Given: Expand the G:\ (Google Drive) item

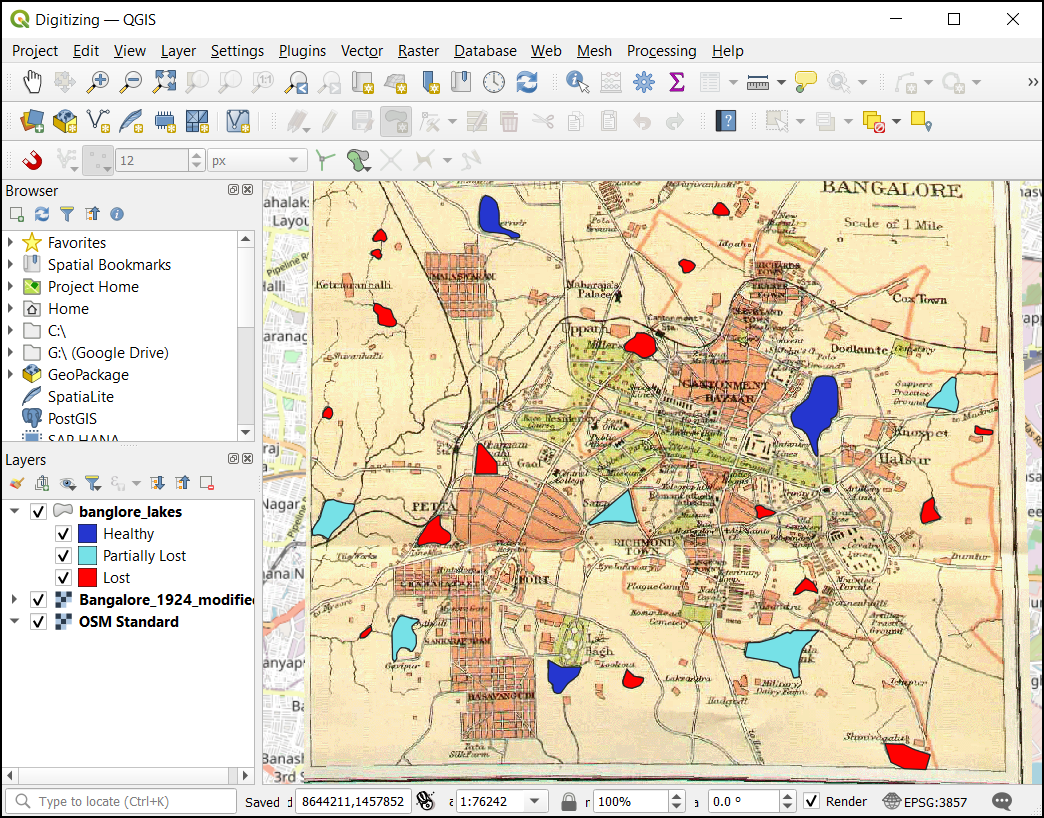Looking at the screenshot, I should [11, 352].
